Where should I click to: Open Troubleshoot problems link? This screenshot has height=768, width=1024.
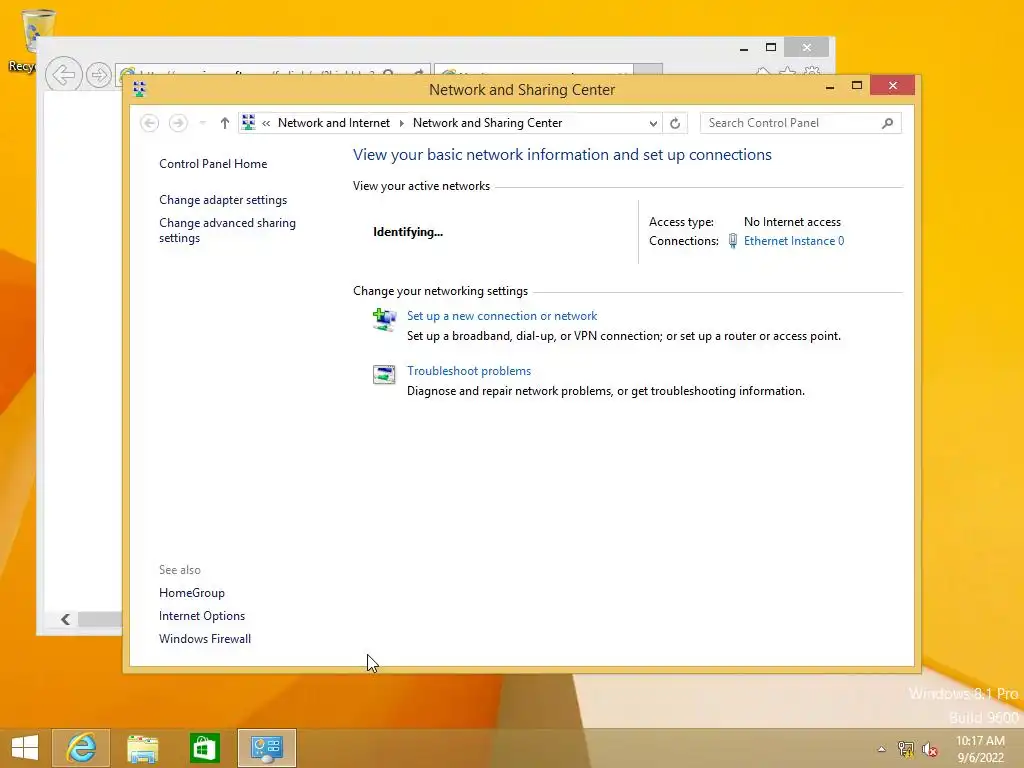(469, 371)
